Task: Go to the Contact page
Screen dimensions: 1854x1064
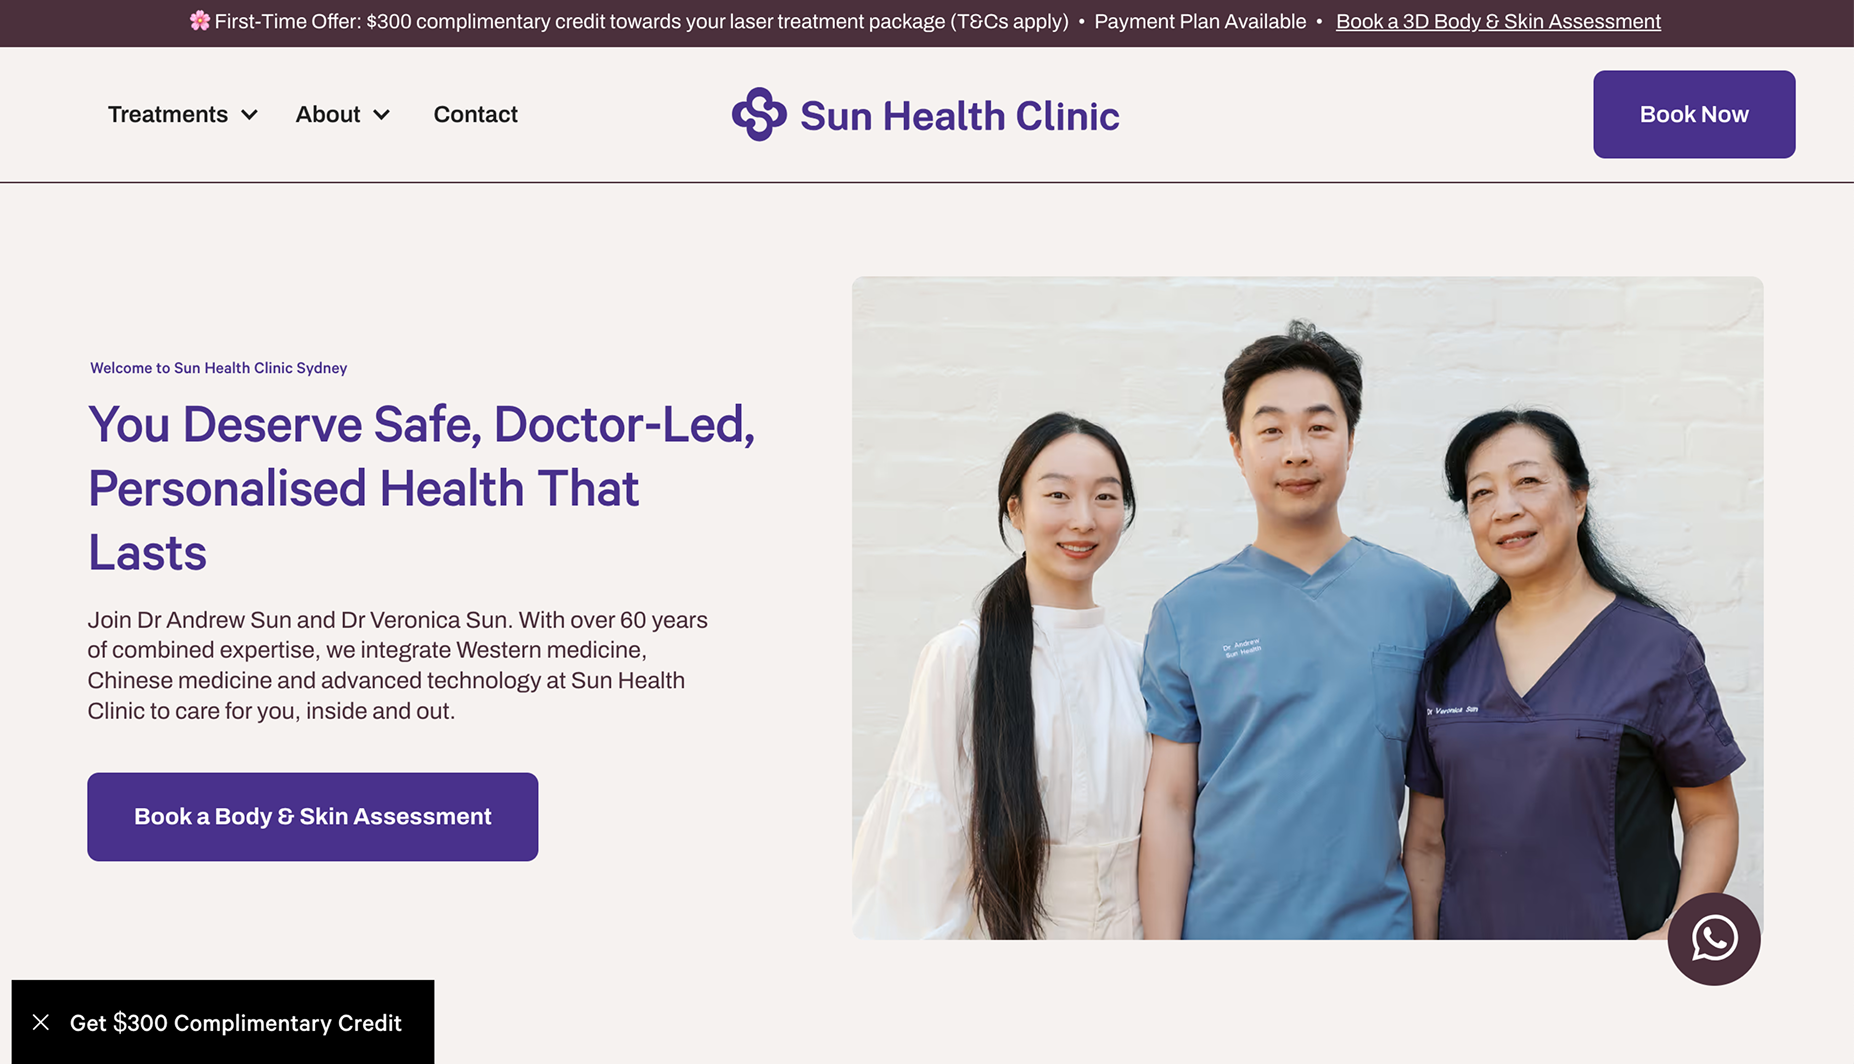Action: [x=475, y=114]
